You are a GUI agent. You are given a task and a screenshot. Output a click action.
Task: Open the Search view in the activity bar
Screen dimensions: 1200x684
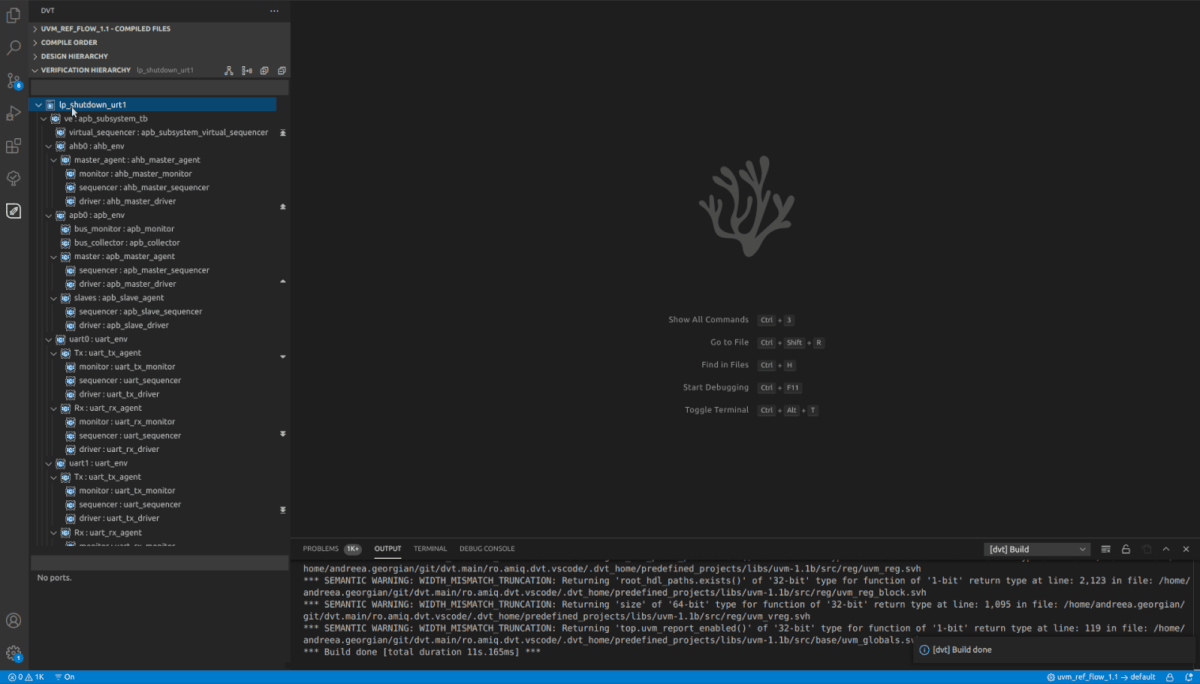click(13, 47)
